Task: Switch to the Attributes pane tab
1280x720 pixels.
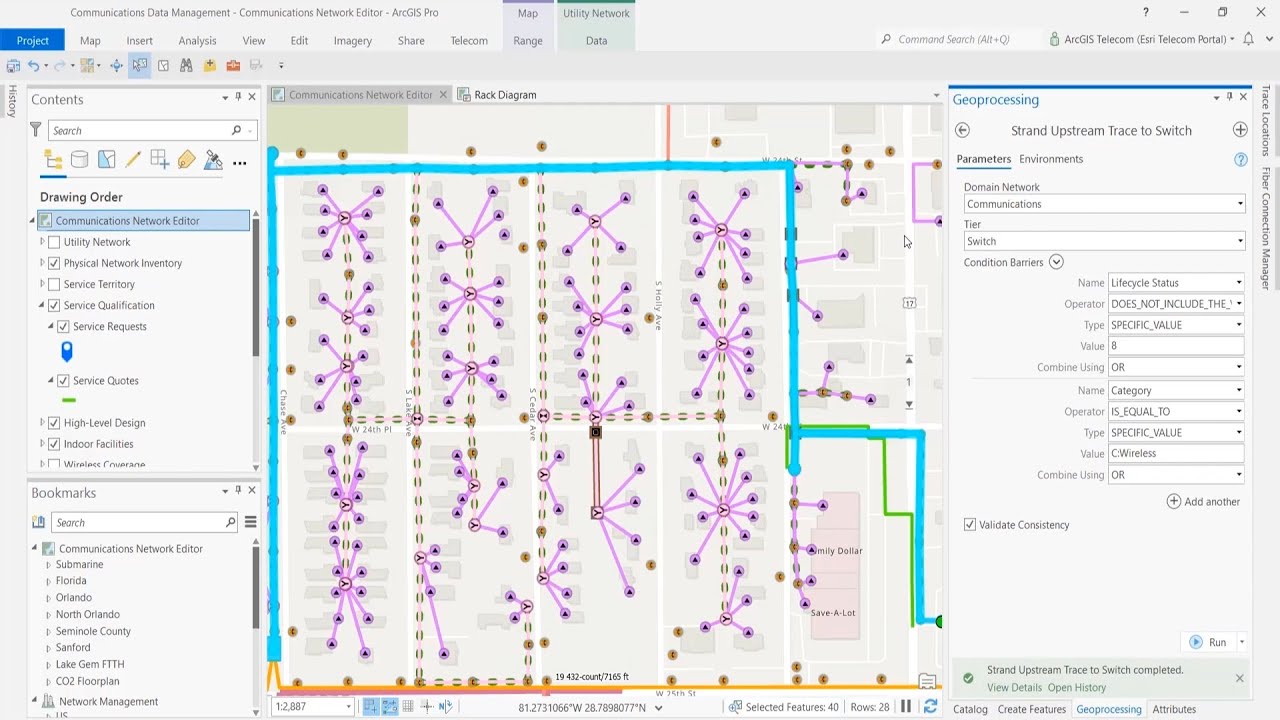Action: (x=1174, y=709)
